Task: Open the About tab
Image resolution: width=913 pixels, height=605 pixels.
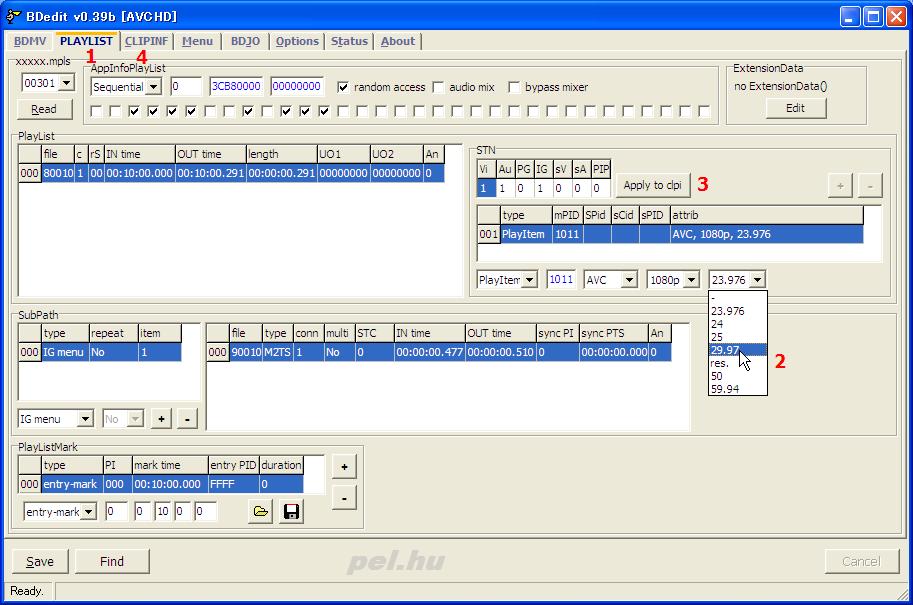Action: point(398,41)
